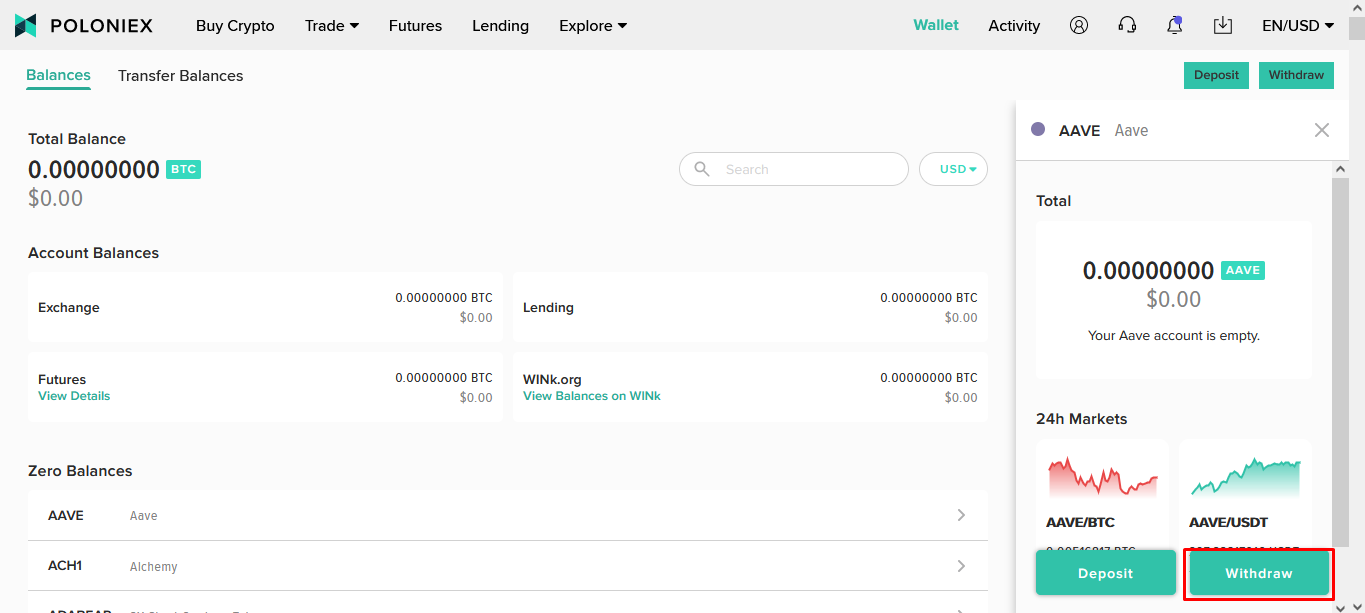Click the BTC badge by total balance

183,170
